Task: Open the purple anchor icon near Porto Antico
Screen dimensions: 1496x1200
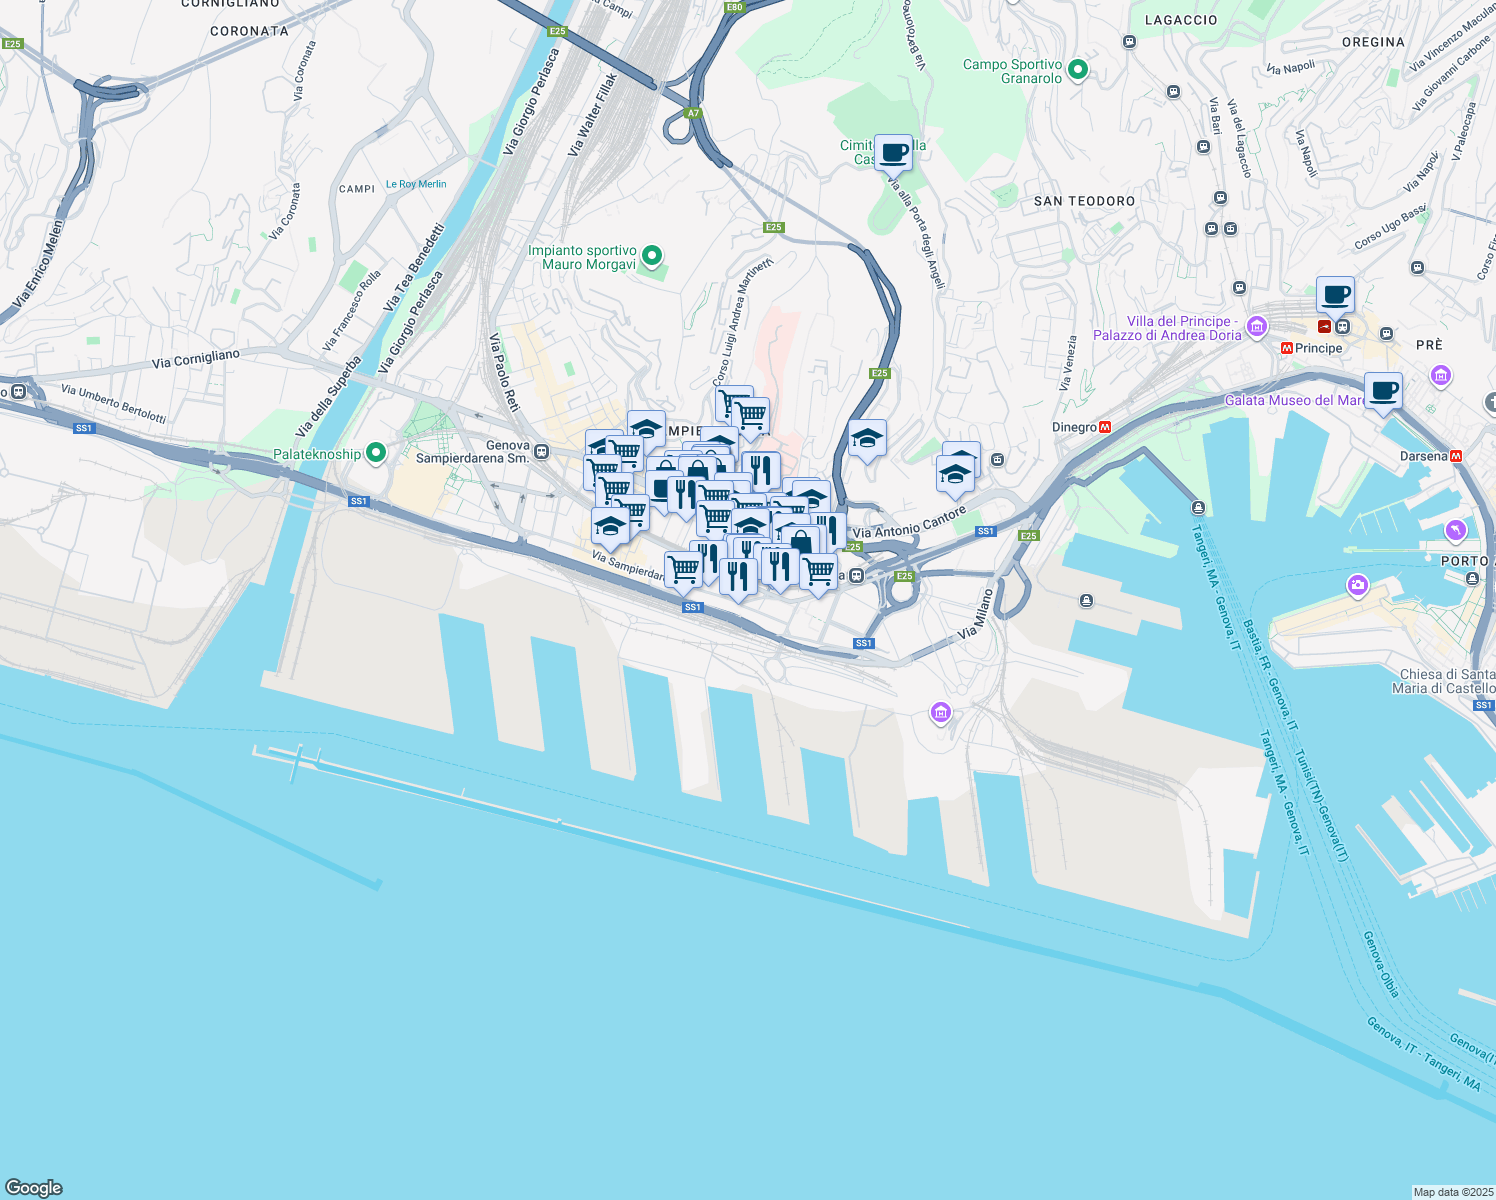Action: [x=1455, y=531]
